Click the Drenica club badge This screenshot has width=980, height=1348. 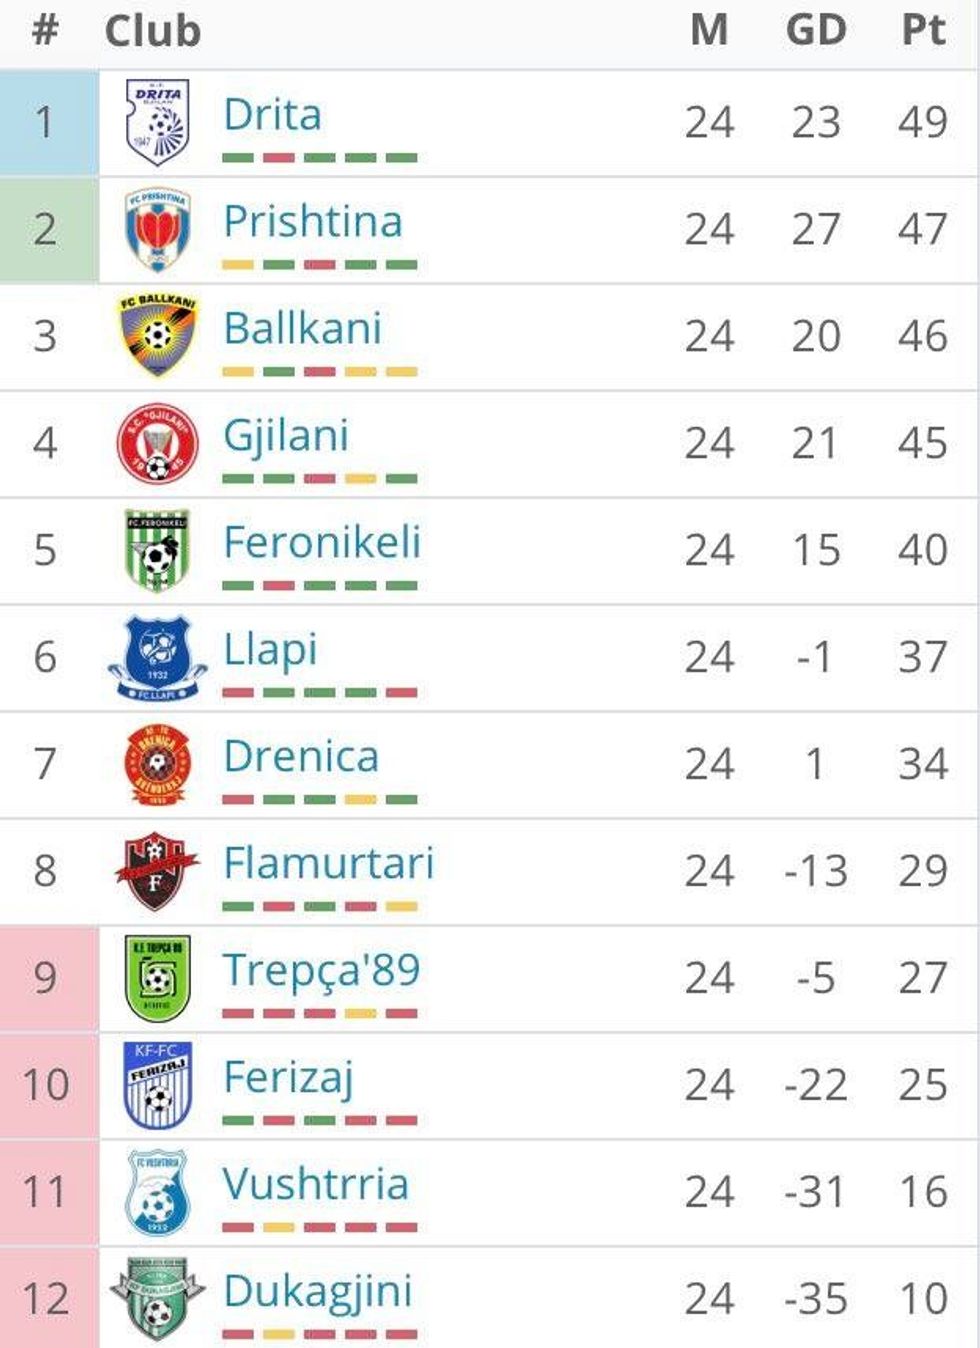pyautogui.click(x=157, y=764)
